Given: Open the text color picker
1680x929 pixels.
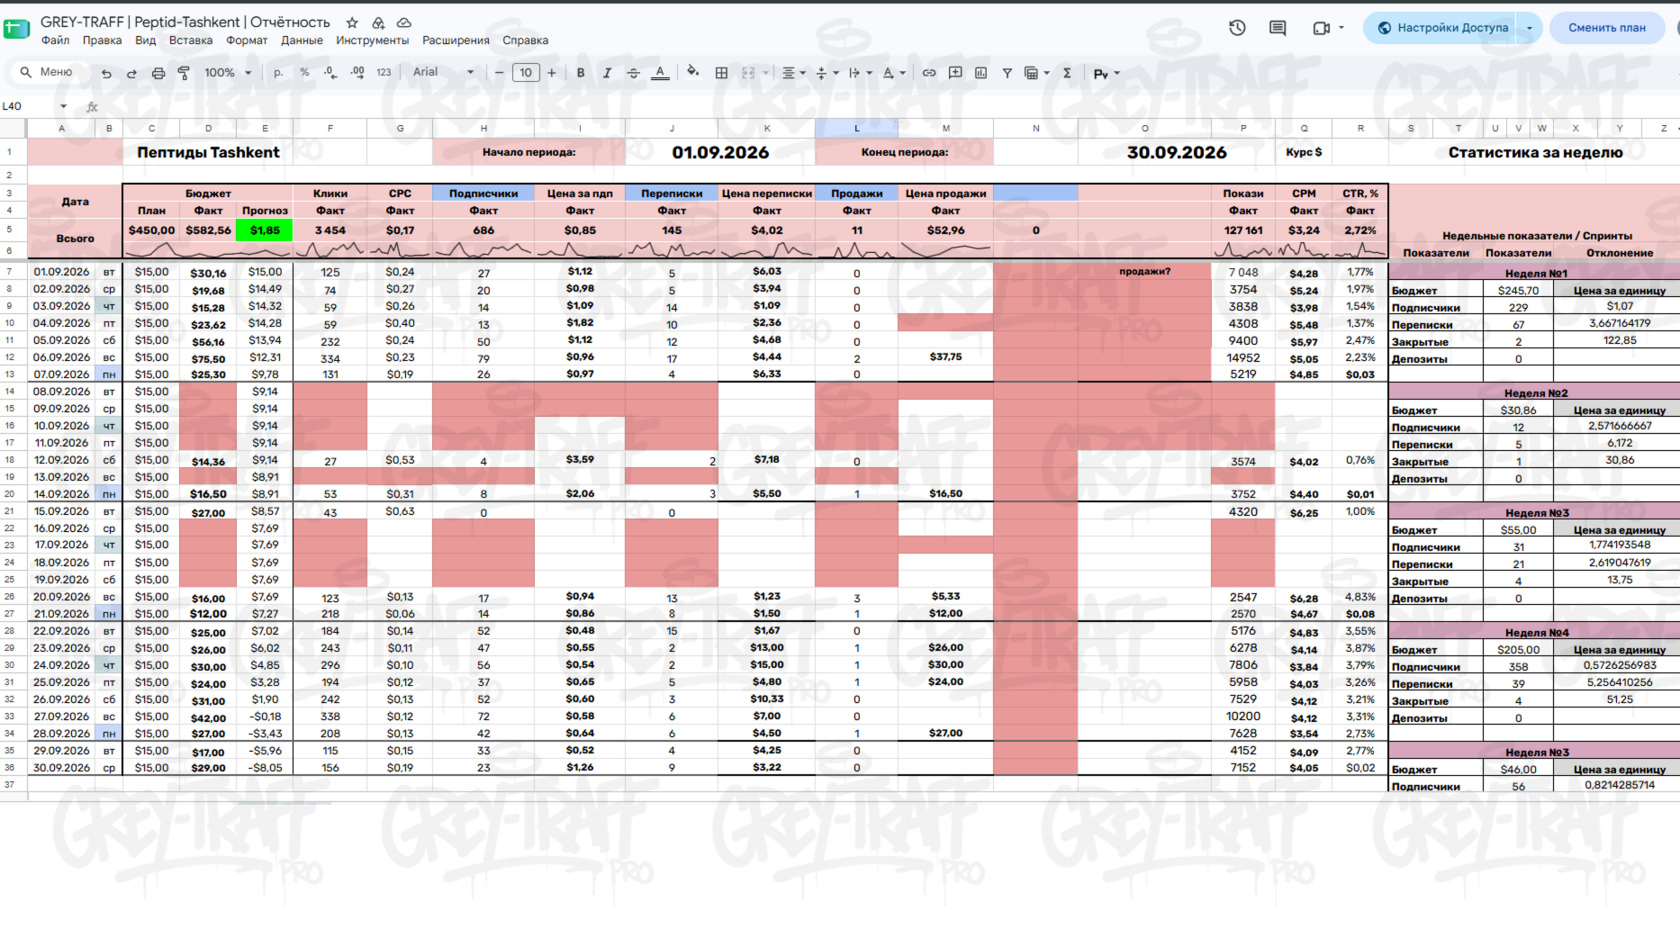Looking at the screenshot, I should [660, 73].
